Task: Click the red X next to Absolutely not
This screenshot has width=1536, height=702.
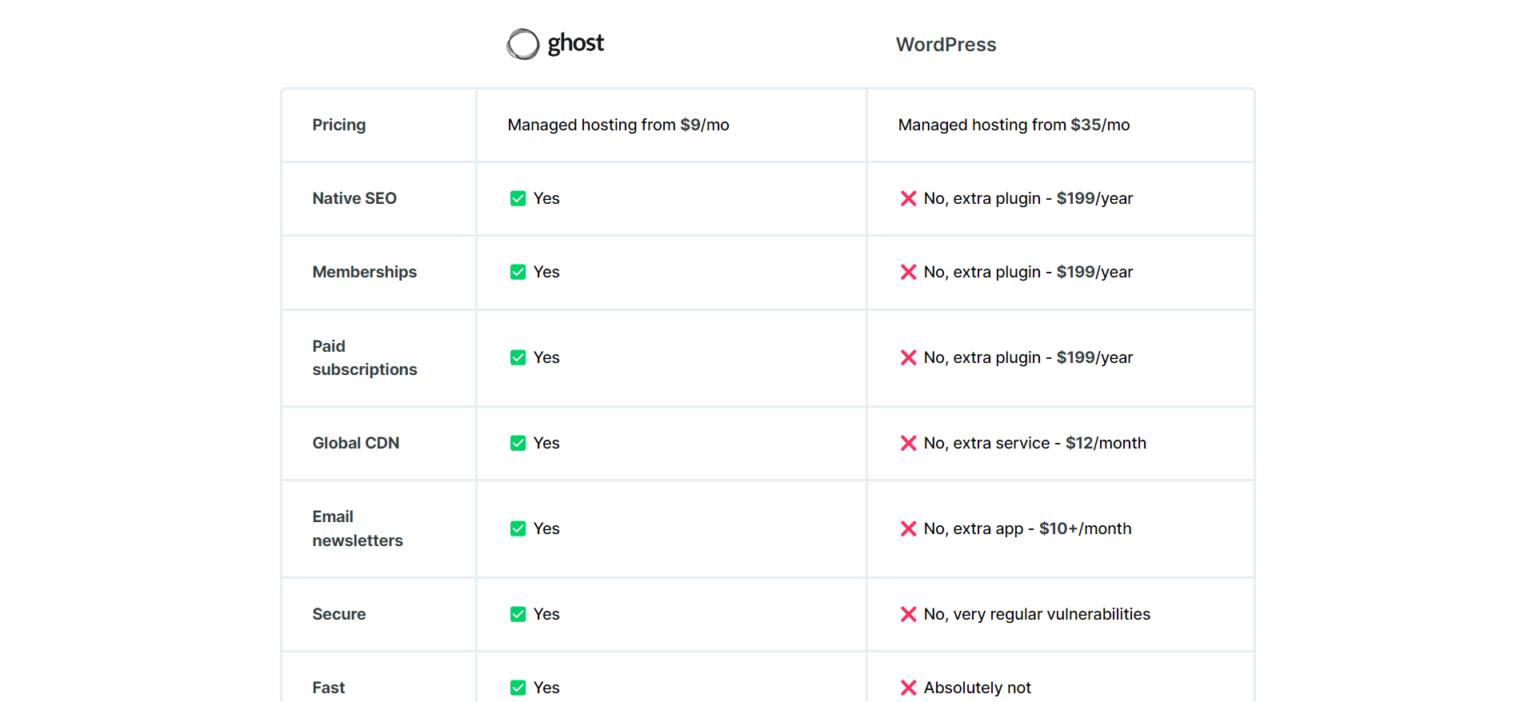Action: point(908,687)
